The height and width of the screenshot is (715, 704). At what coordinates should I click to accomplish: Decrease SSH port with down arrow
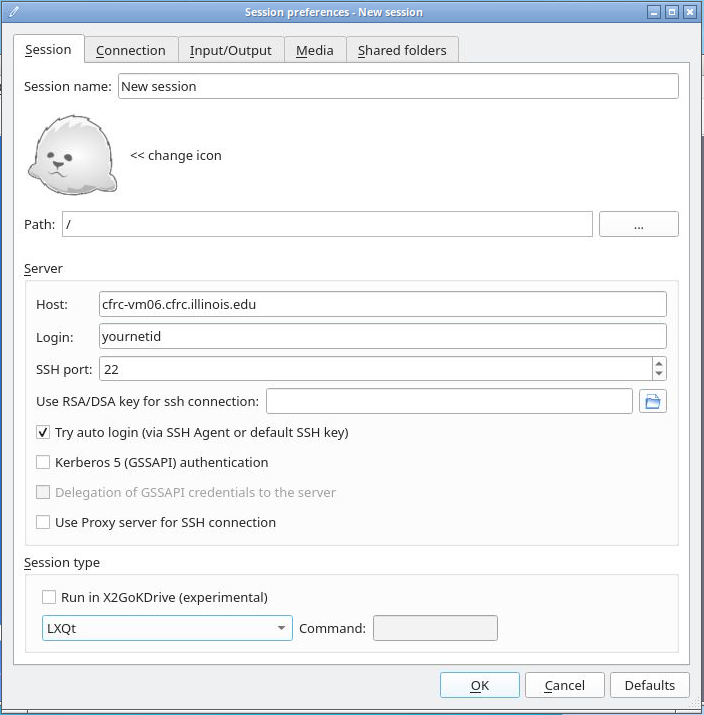coord(659,374)
